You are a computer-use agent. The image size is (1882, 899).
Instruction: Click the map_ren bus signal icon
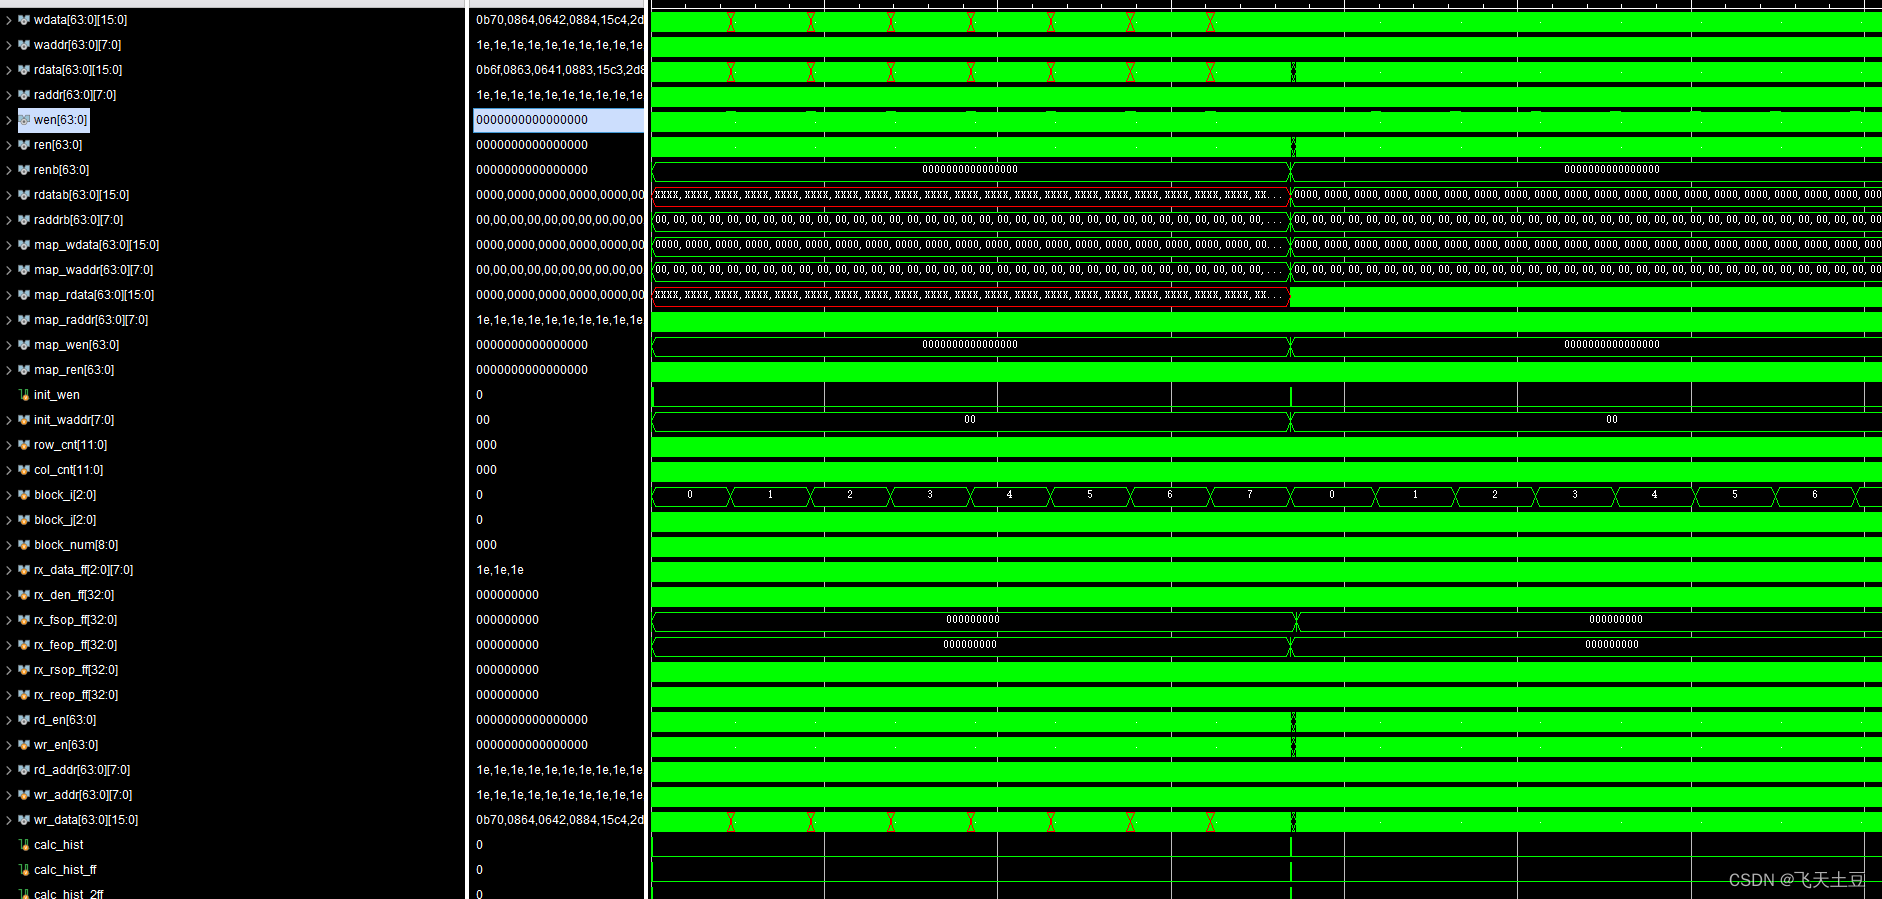(24, 370)
